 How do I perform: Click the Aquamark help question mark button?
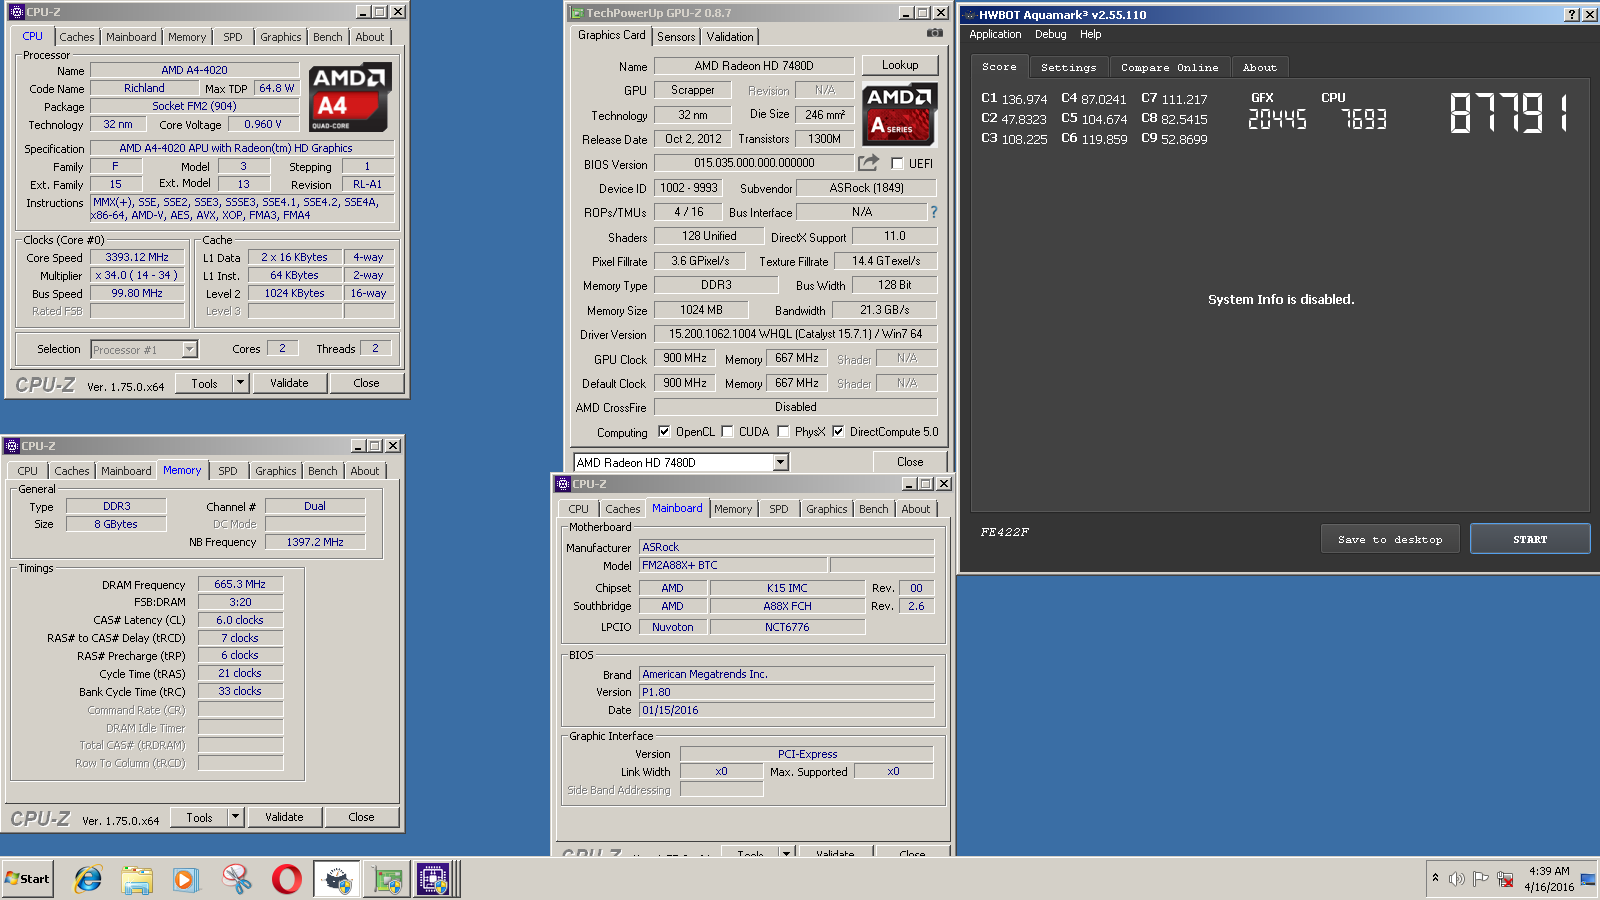tap(1572, 14)
